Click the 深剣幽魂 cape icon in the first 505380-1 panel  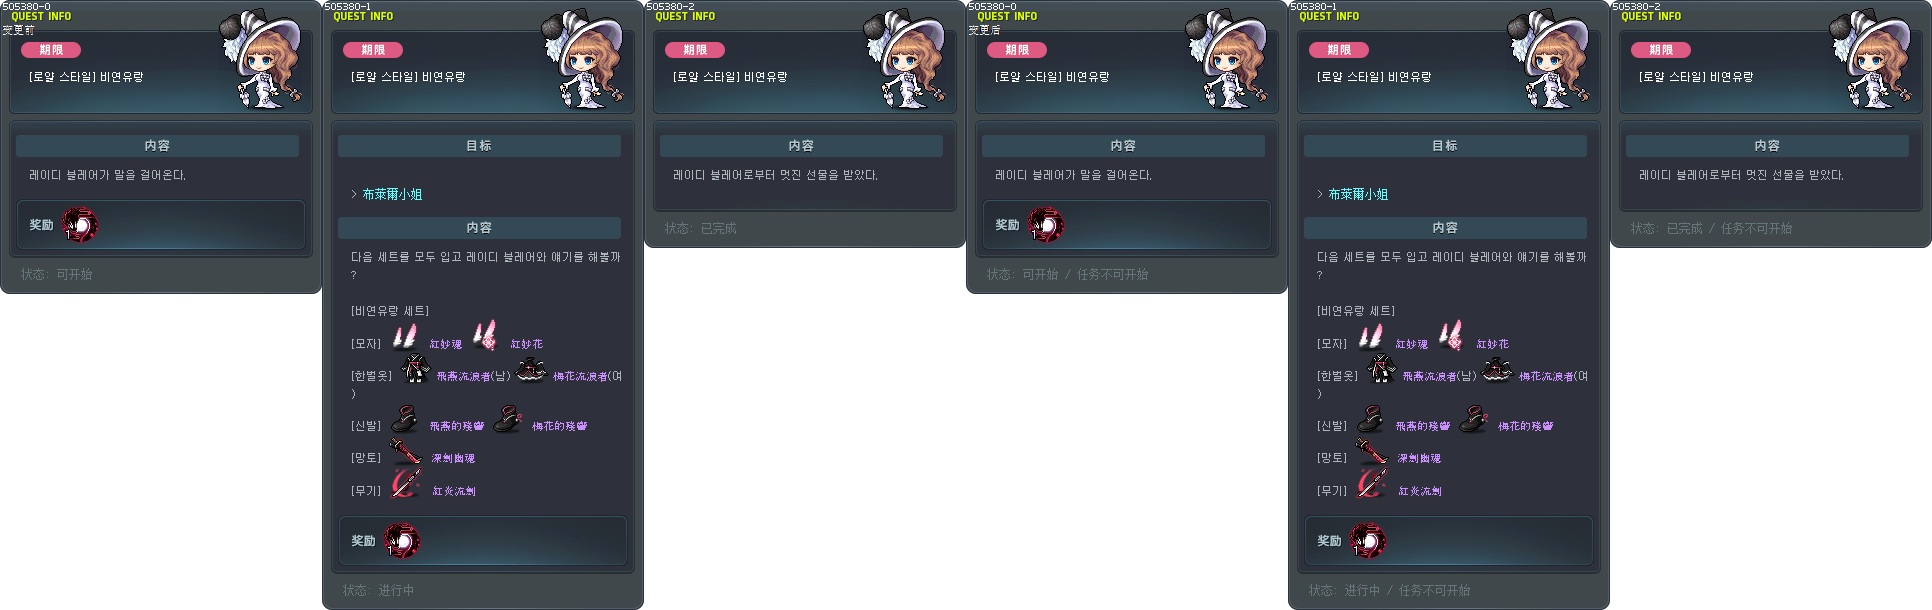coord(405,452)
